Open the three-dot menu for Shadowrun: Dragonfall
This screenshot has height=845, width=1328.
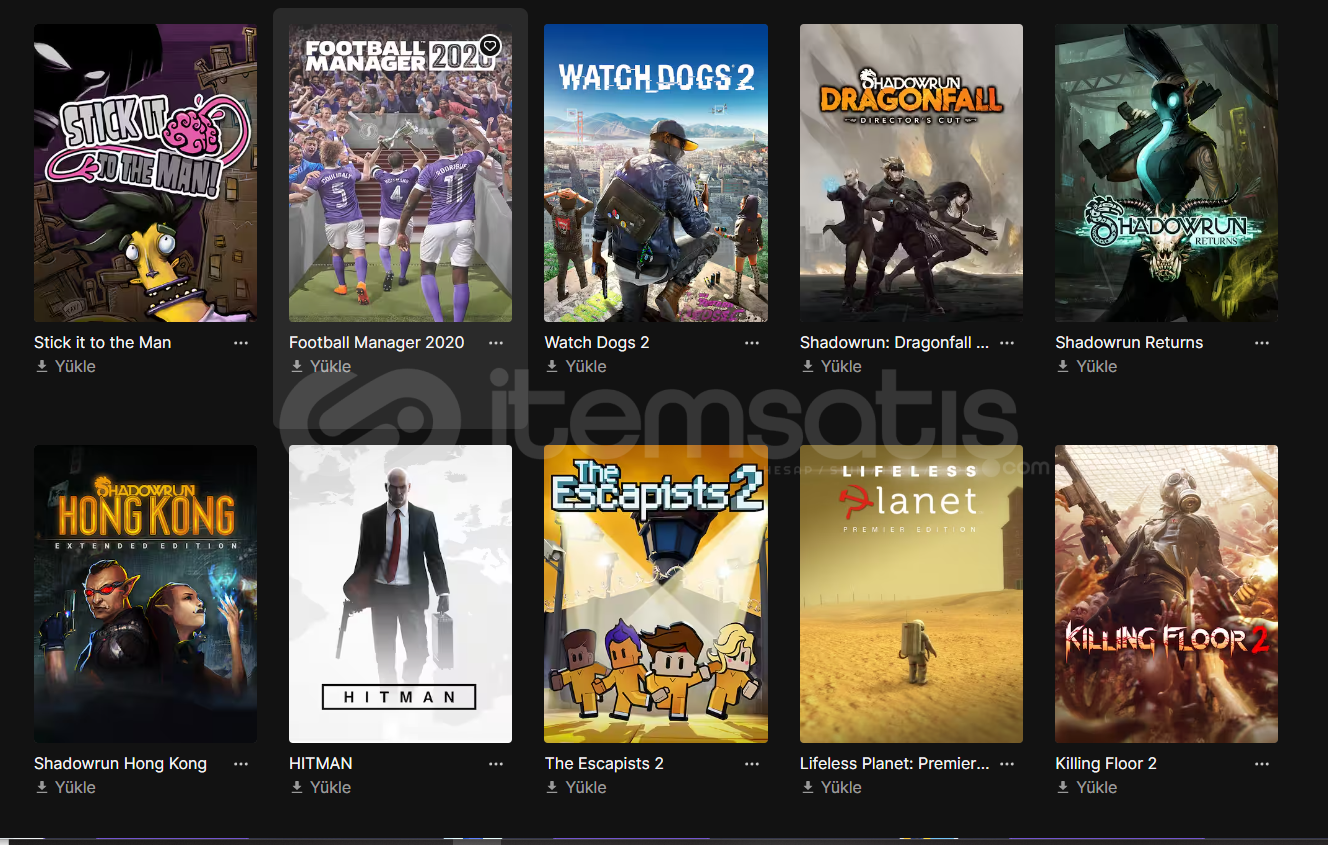click(x=1007, y=342)
